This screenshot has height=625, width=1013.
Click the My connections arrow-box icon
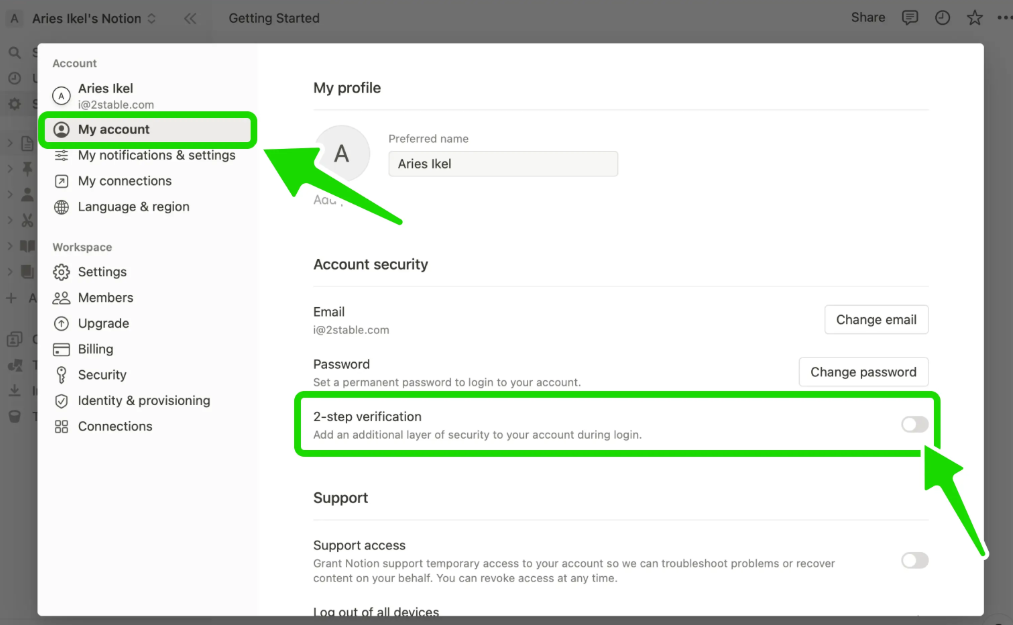[x=61, y=182]
